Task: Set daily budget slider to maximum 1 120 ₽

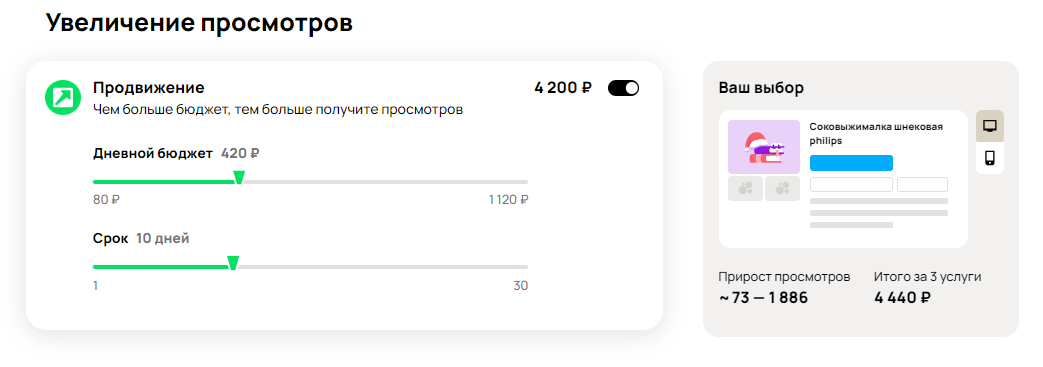Action: [x=527, y=182]
